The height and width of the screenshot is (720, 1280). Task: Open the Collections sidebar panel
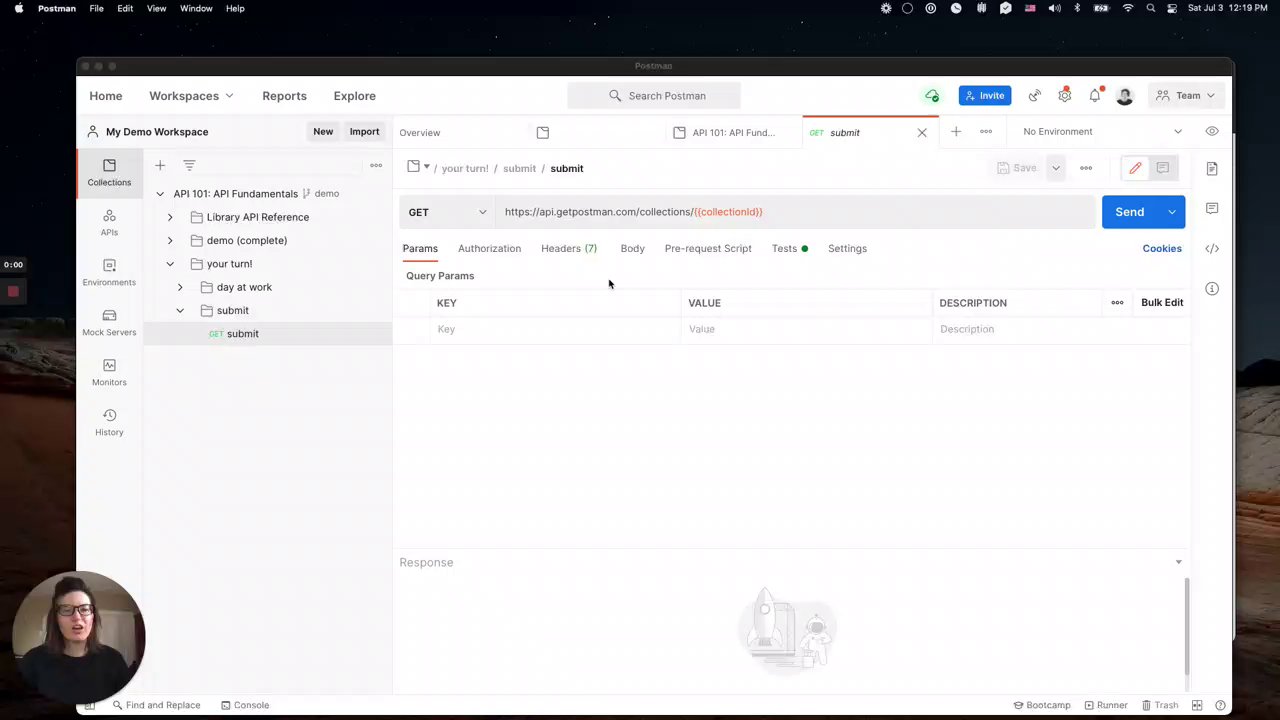(109, 172)
